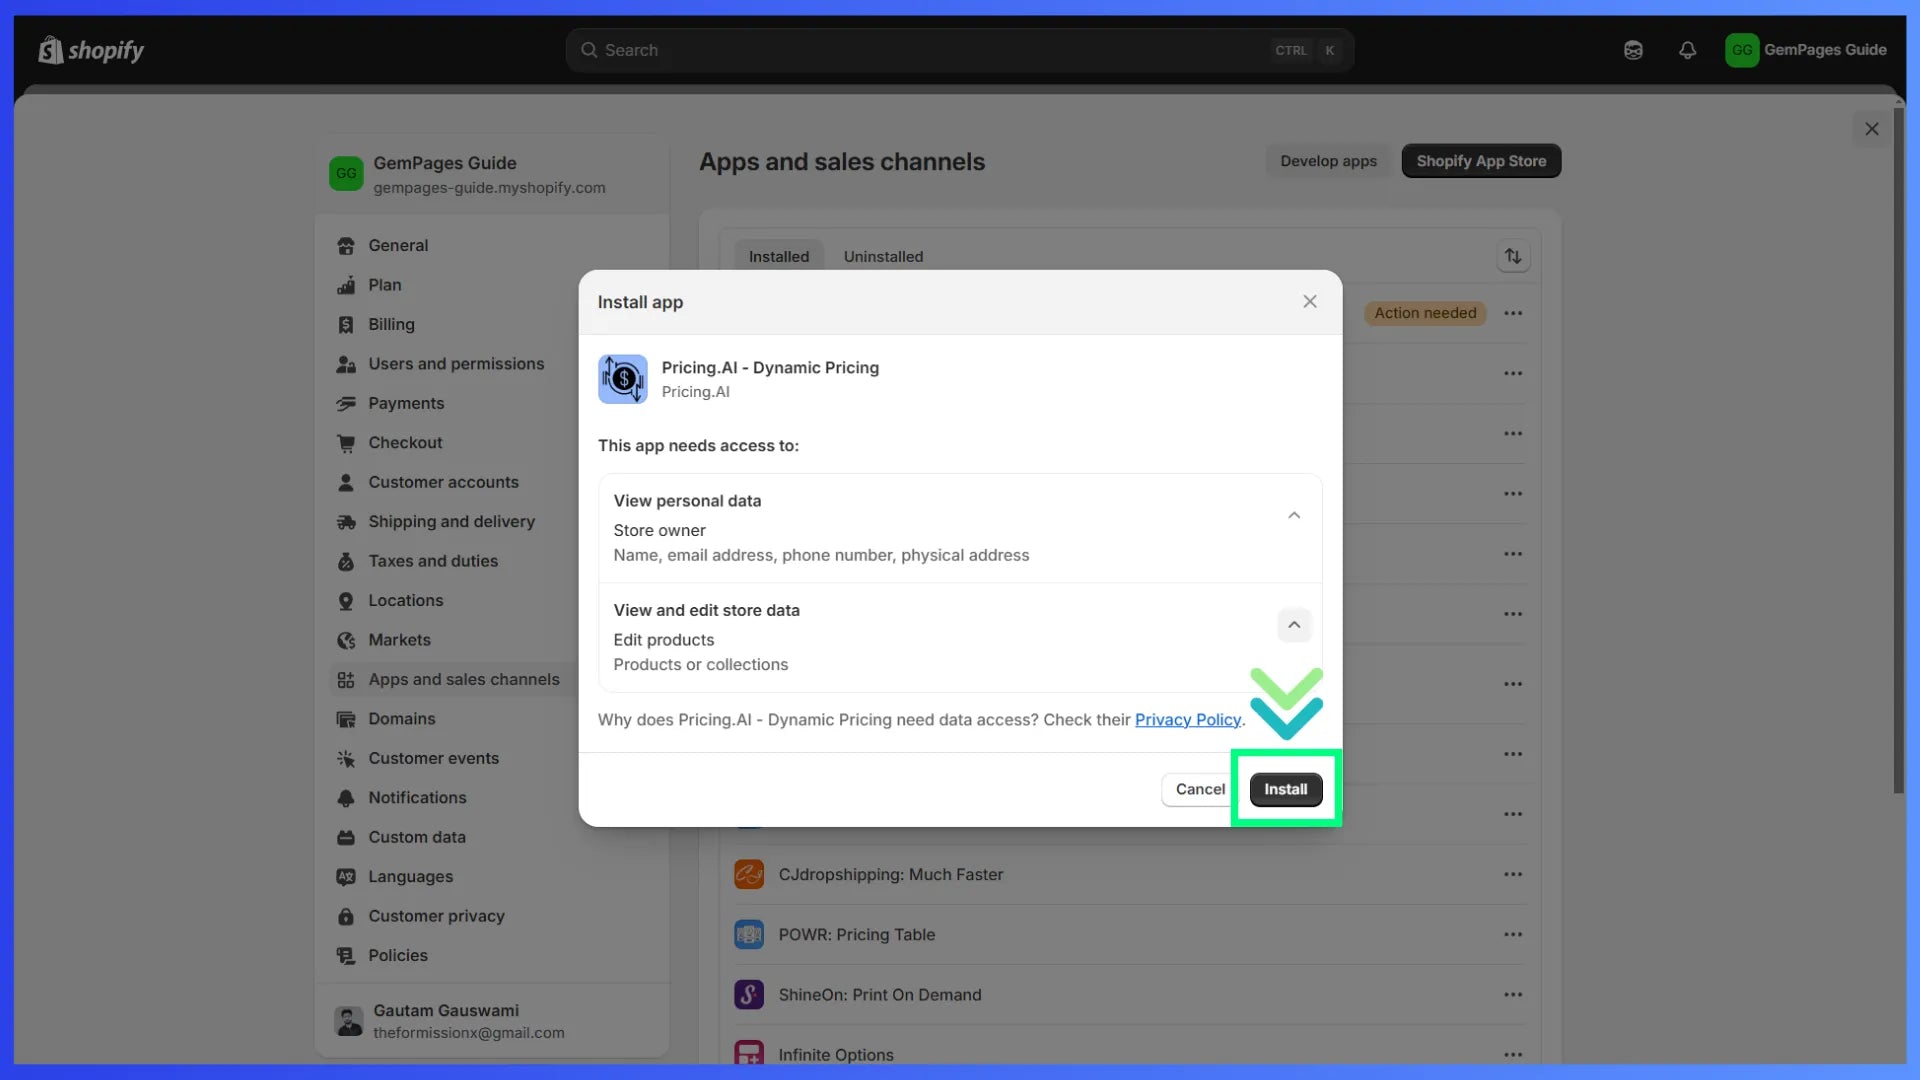Click the Customer privacy lock icon

346,917
